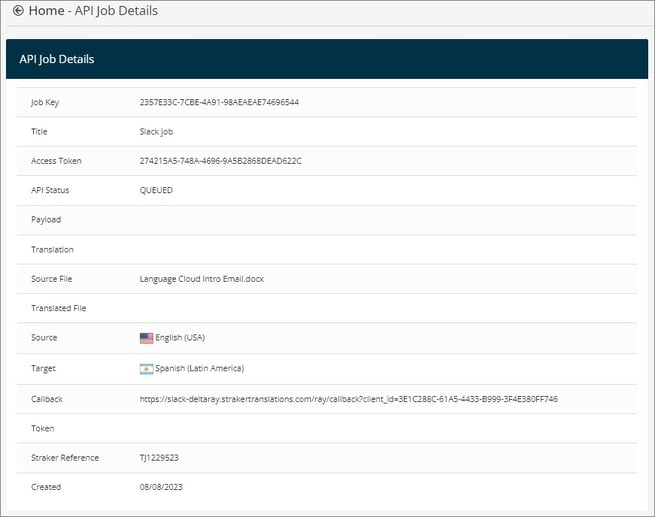The height and width of the screenshot is (517, 655).
Task: Select the Access Token value 274215A5-748A-4696
Action: tap(221, 161)
